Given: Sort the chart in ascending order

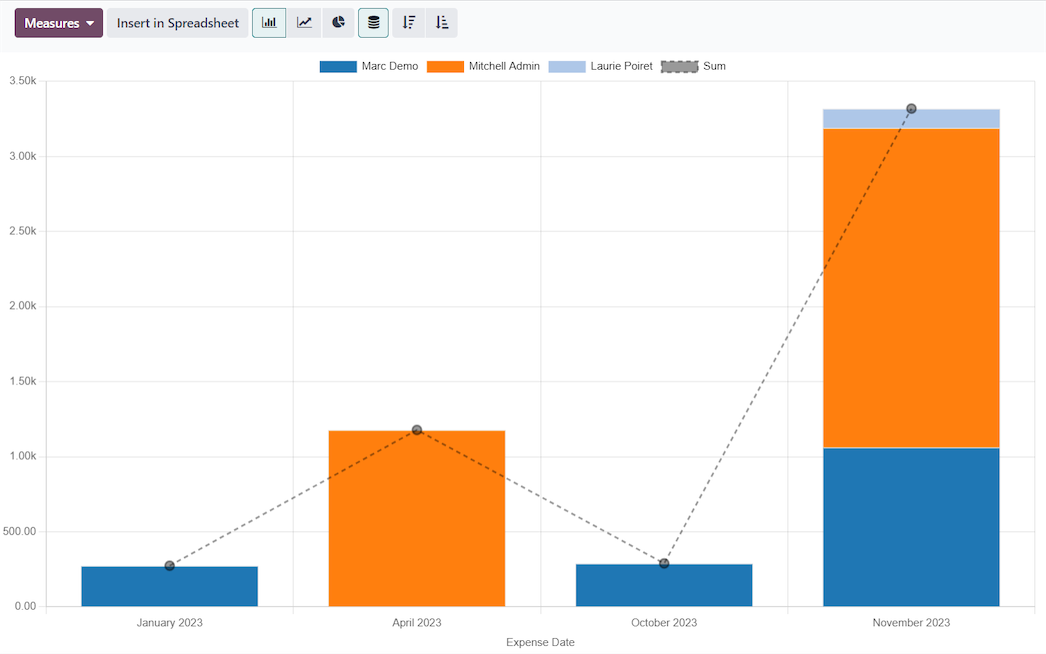Looking at the screenshot, I should (x=442, y=23).
